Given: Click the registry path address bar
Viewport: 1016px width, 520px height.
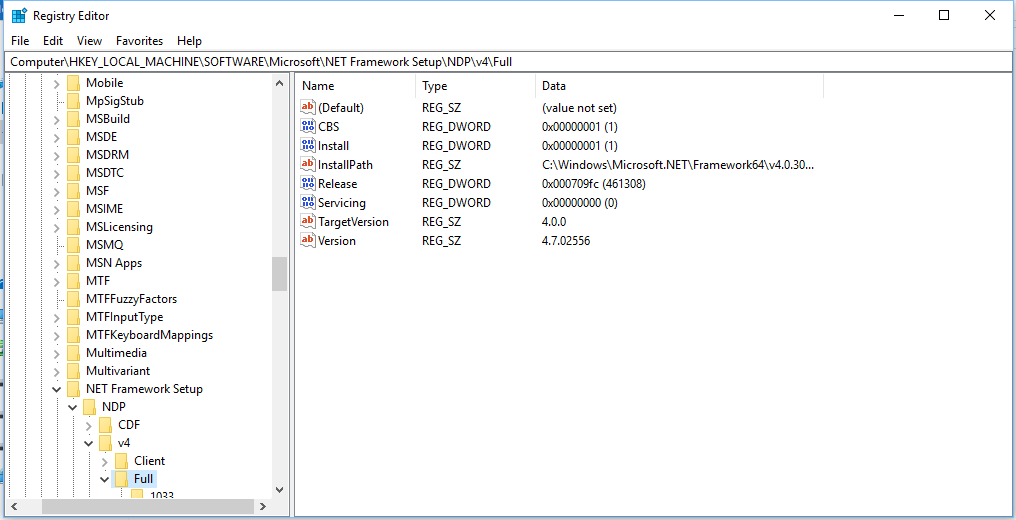Looking at the screenshot, I should click(x=508, y=62).
